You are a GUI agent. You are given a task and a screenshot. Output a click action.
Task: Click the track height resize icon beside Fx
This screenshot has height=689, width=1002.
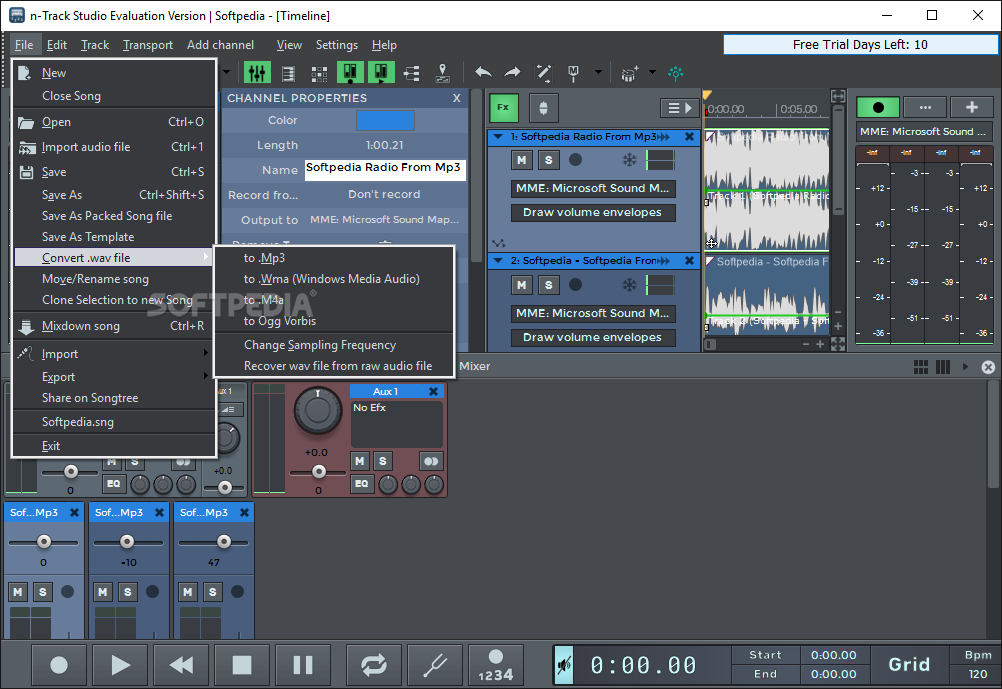(543, 108)
